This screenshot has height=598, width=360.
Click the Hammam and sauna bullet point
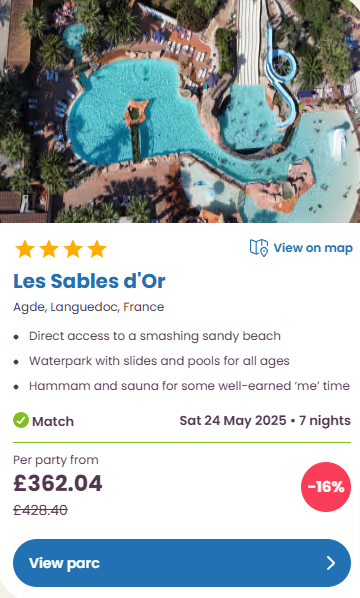click(x=189, y=386)
